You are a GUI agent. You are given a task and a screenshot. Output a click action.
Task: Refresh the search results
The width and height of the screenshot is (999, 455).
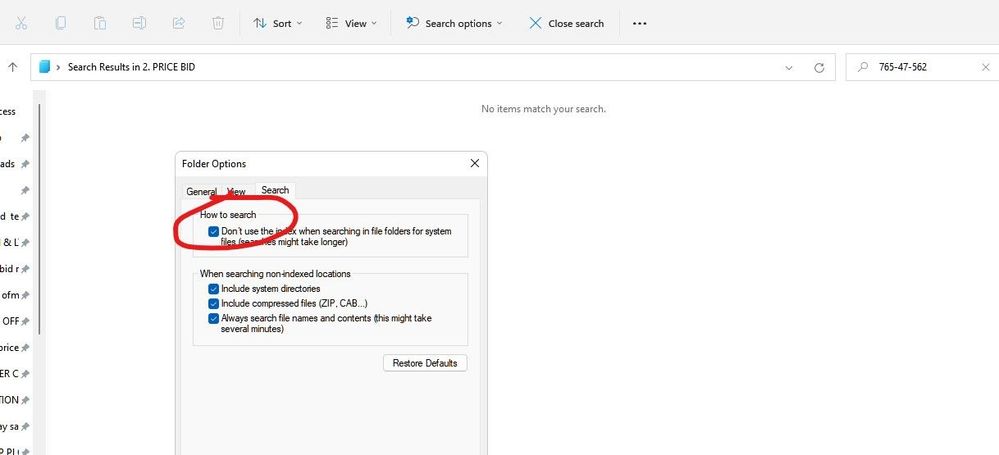point(819,68)
